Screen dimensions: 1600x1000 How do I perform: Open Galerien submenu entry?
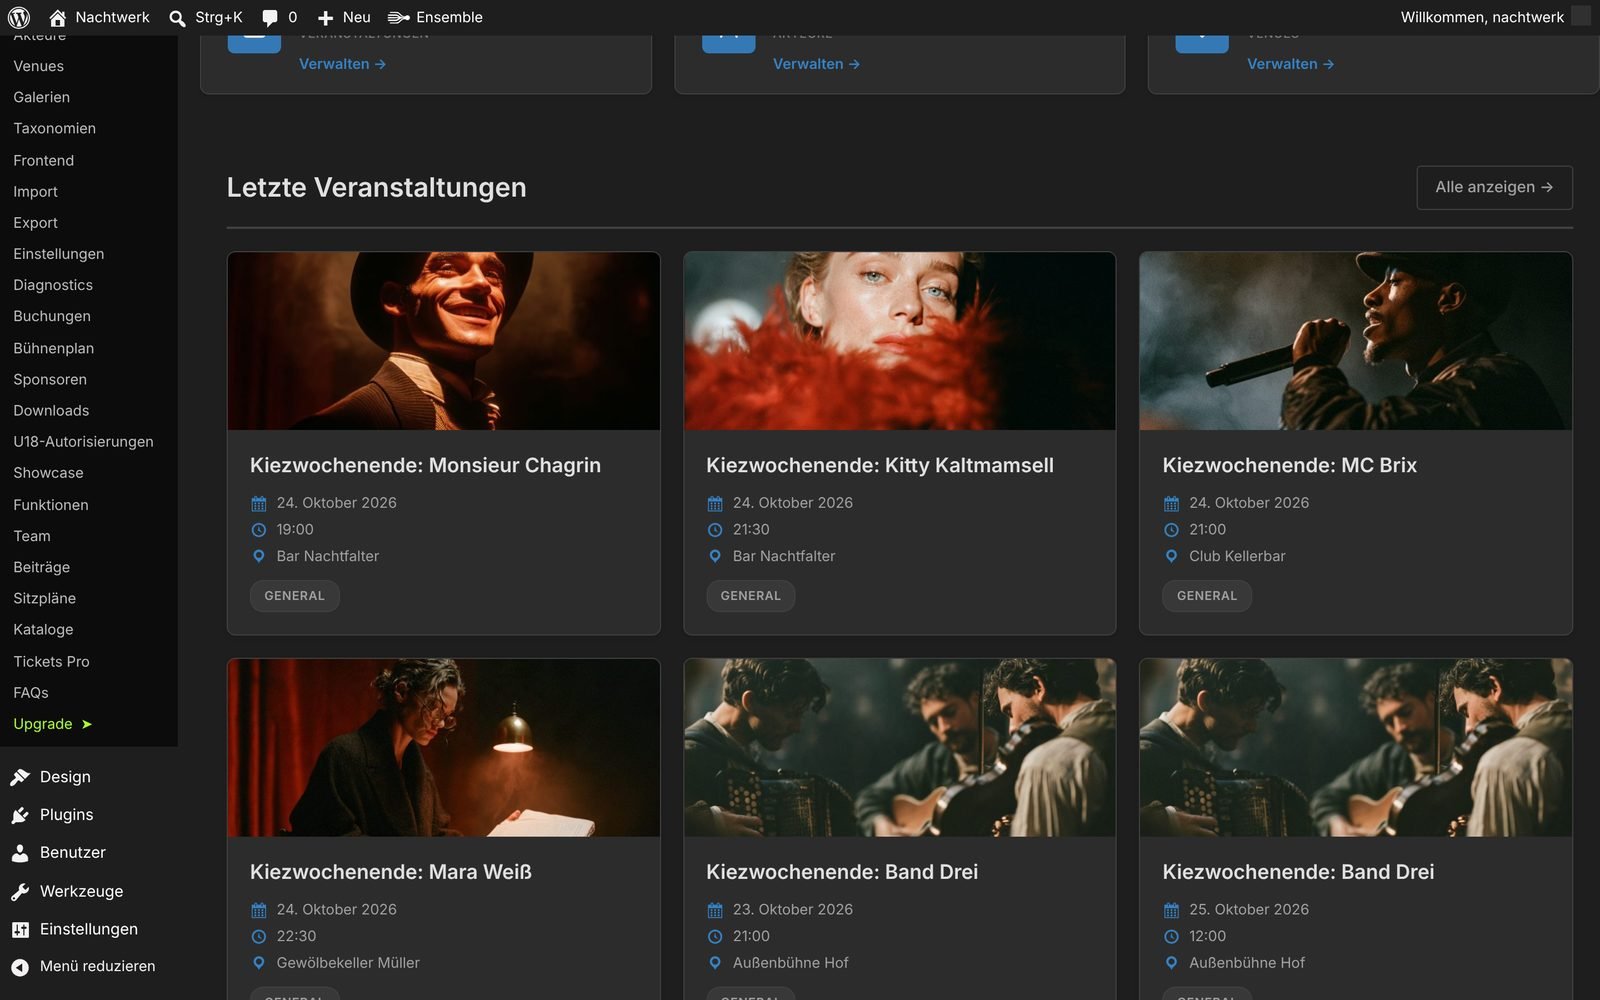(x=42, y=97)
